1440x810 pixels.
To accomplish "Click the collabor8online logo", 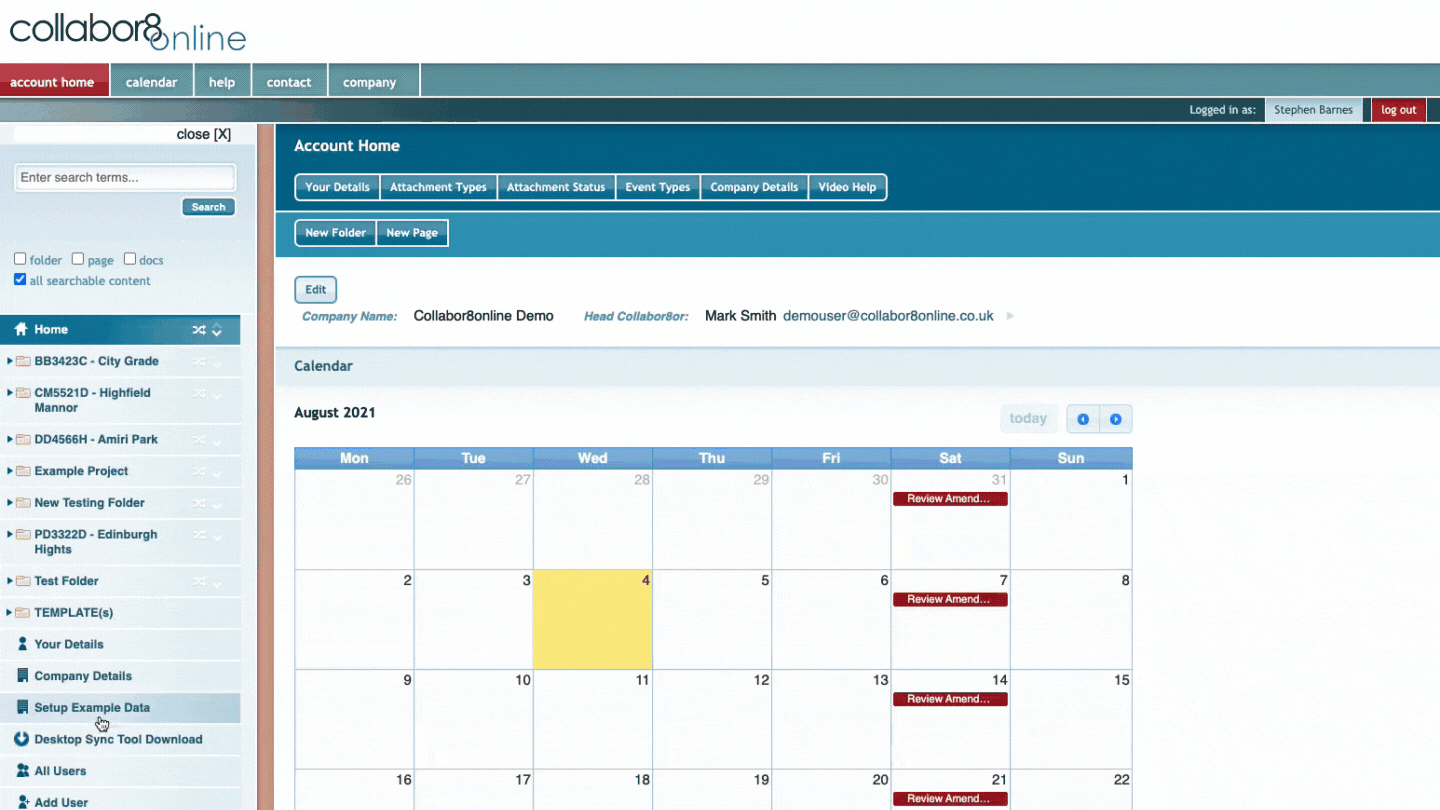I will (127, 31).
